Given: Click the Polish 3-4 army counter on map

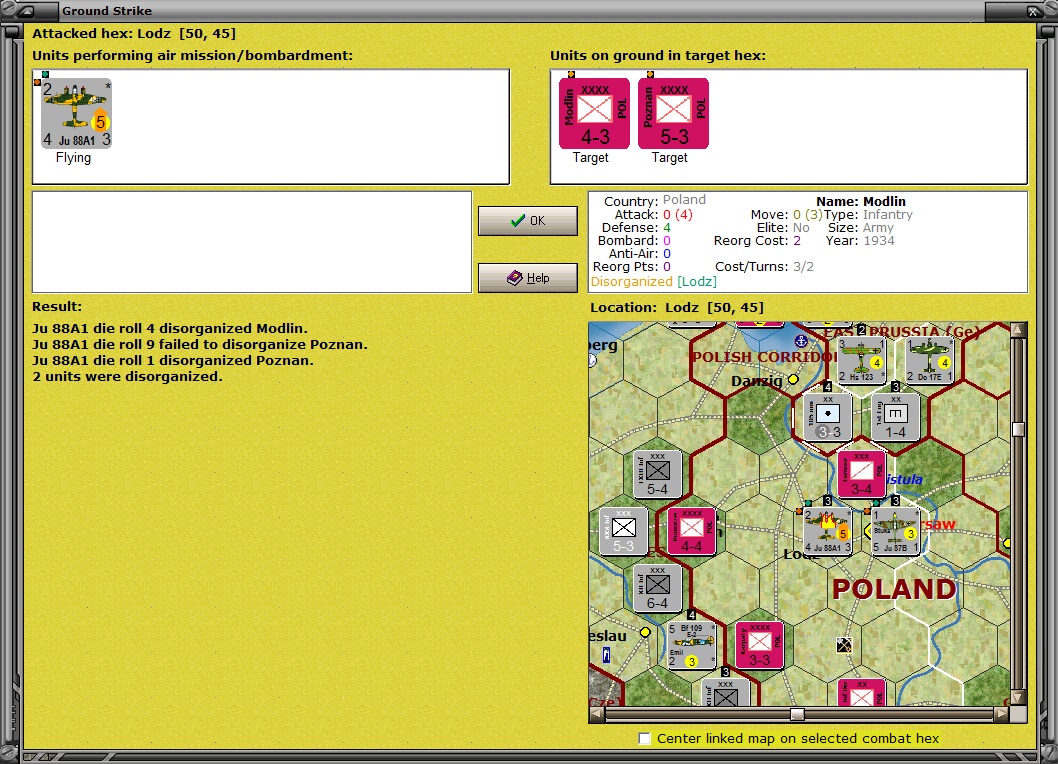Looking at the screenshot, I should [862, 474].
